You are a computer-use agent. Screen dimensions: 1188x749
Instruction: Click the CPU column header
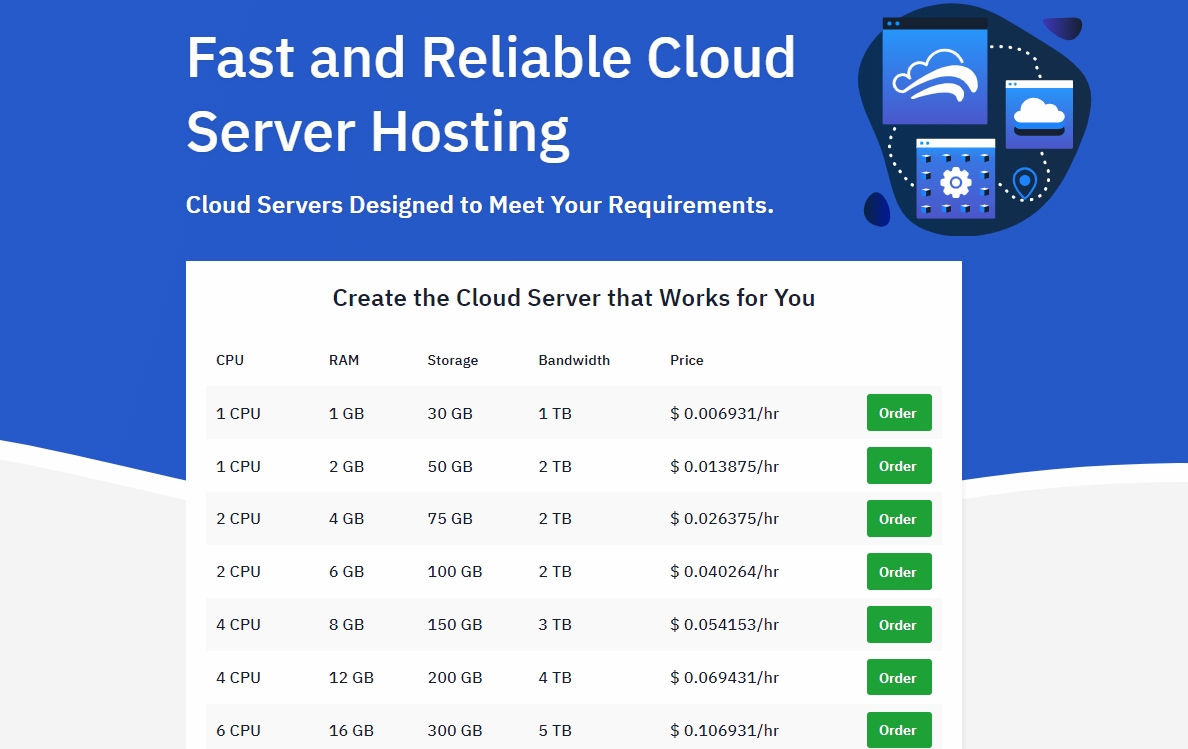(x=230, y=360)
